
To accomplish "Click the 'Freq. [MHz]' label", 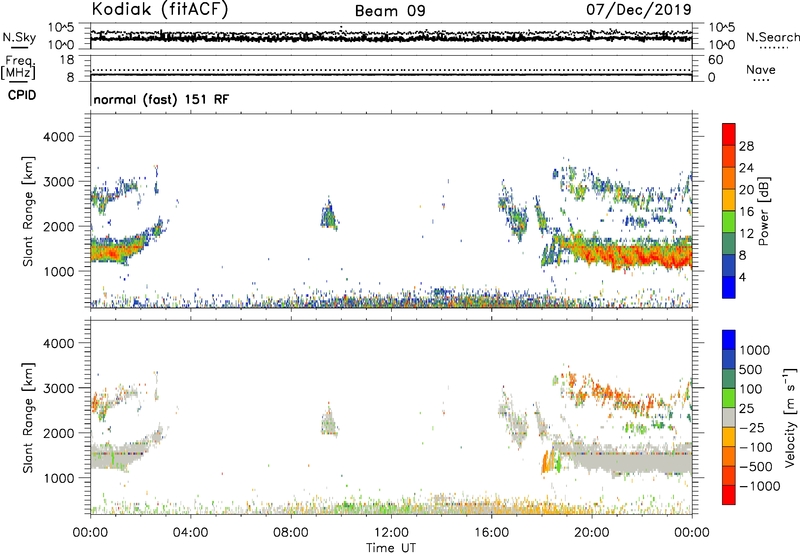I will click(18, 68).
